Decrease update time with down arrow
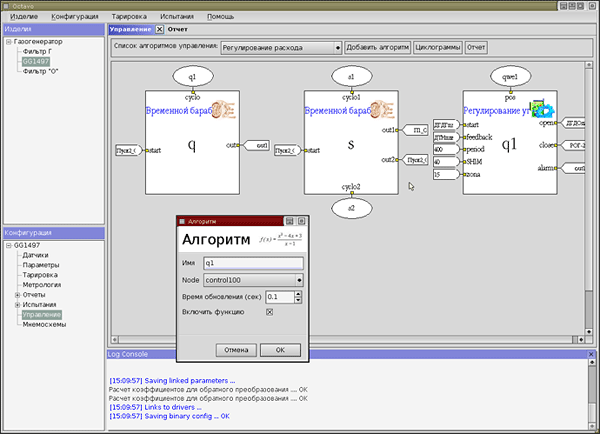Viewport: 600px width, 434px height. click(x=298, y=300)
